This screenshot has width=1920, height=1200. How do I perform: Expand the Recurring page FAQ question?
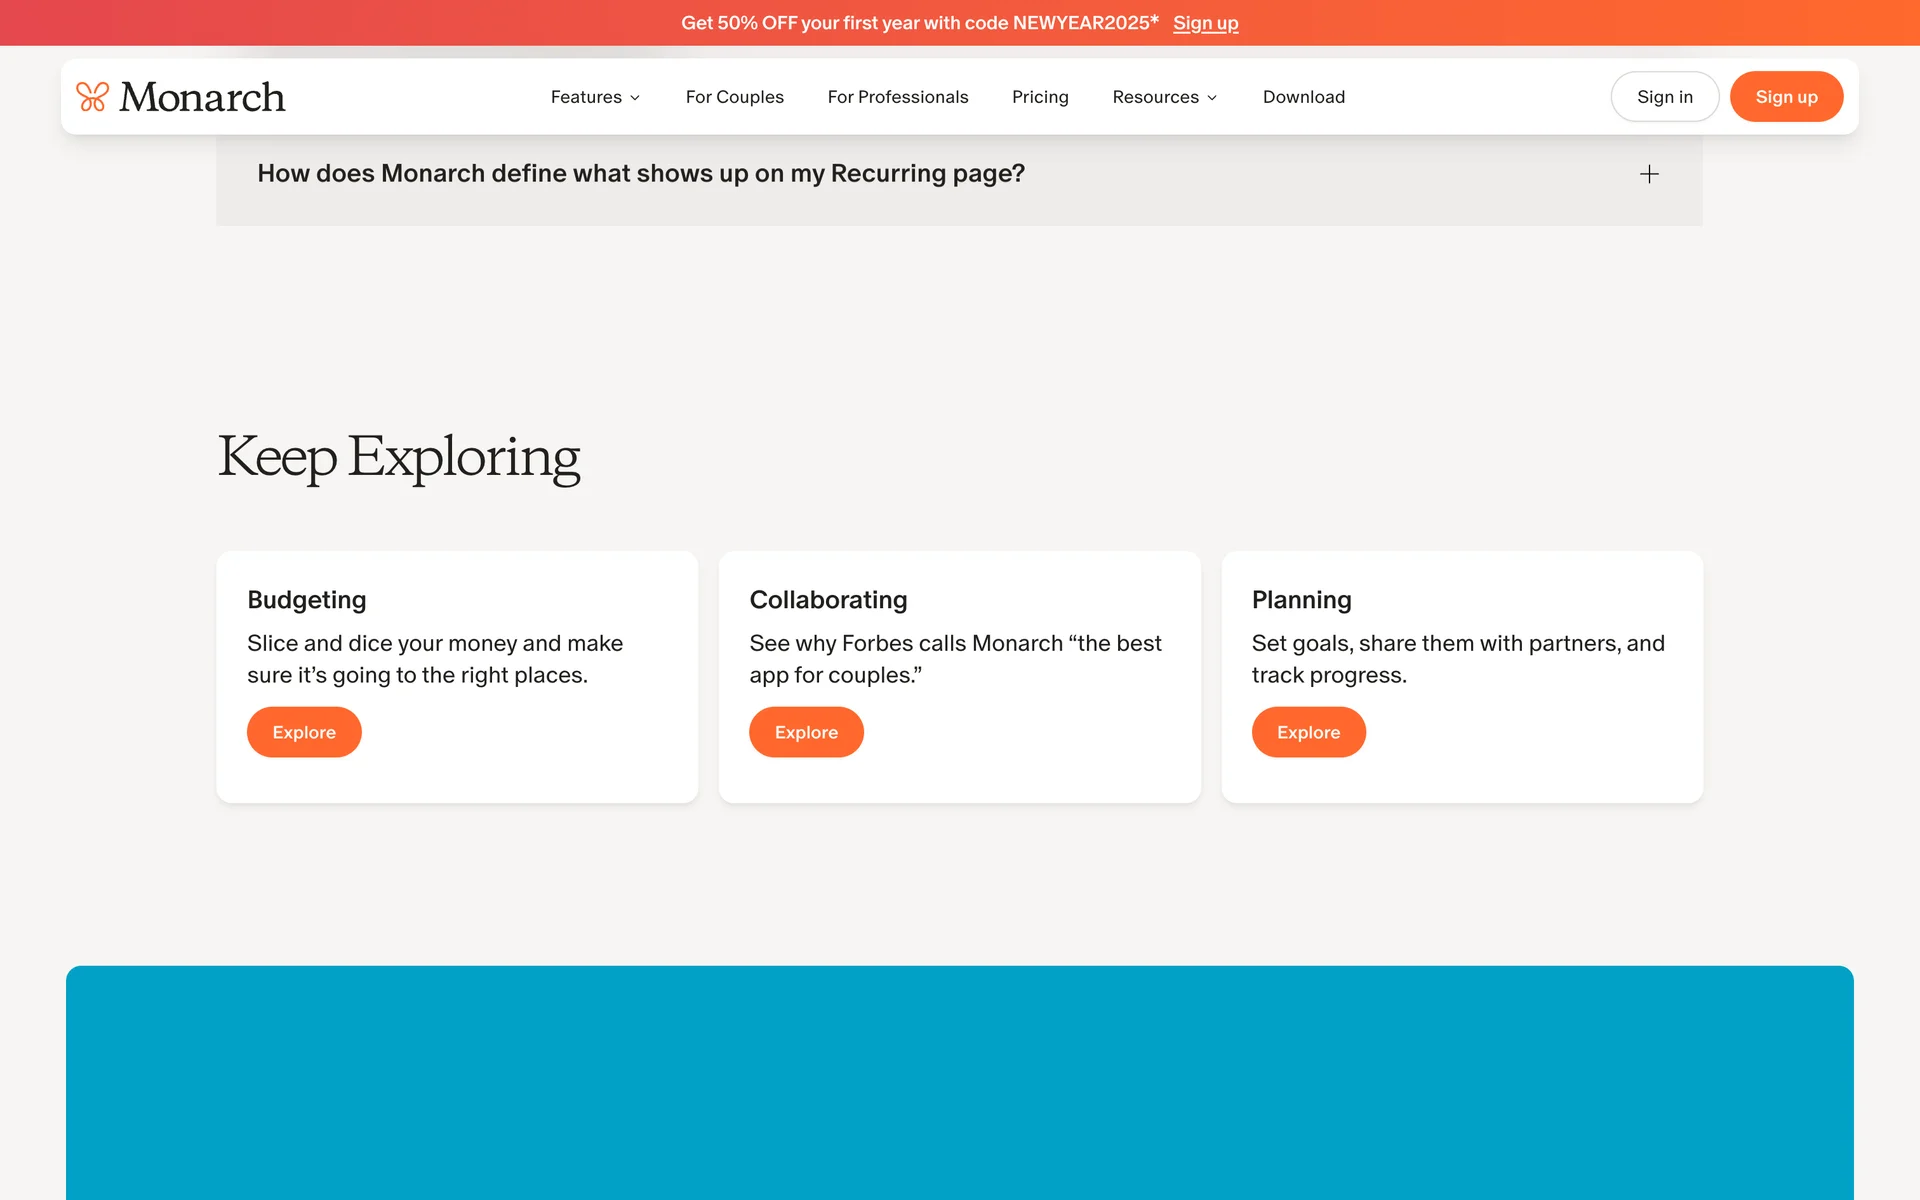tap(640, 174)
